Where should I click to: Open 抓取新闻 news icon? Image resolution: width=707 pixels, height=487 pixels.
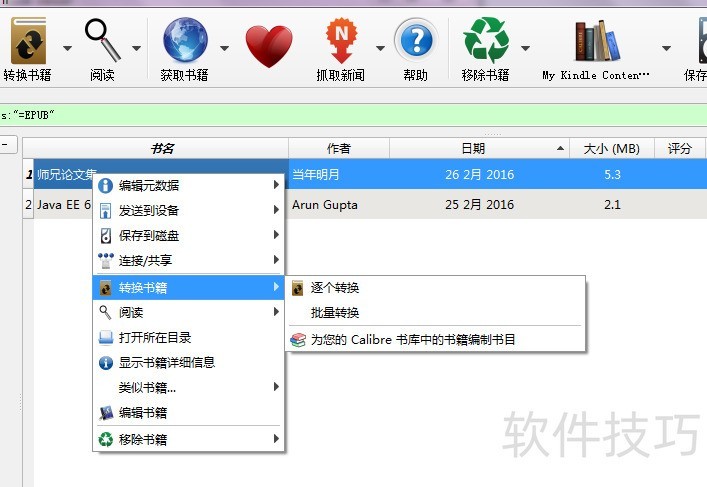pos(341,43)
